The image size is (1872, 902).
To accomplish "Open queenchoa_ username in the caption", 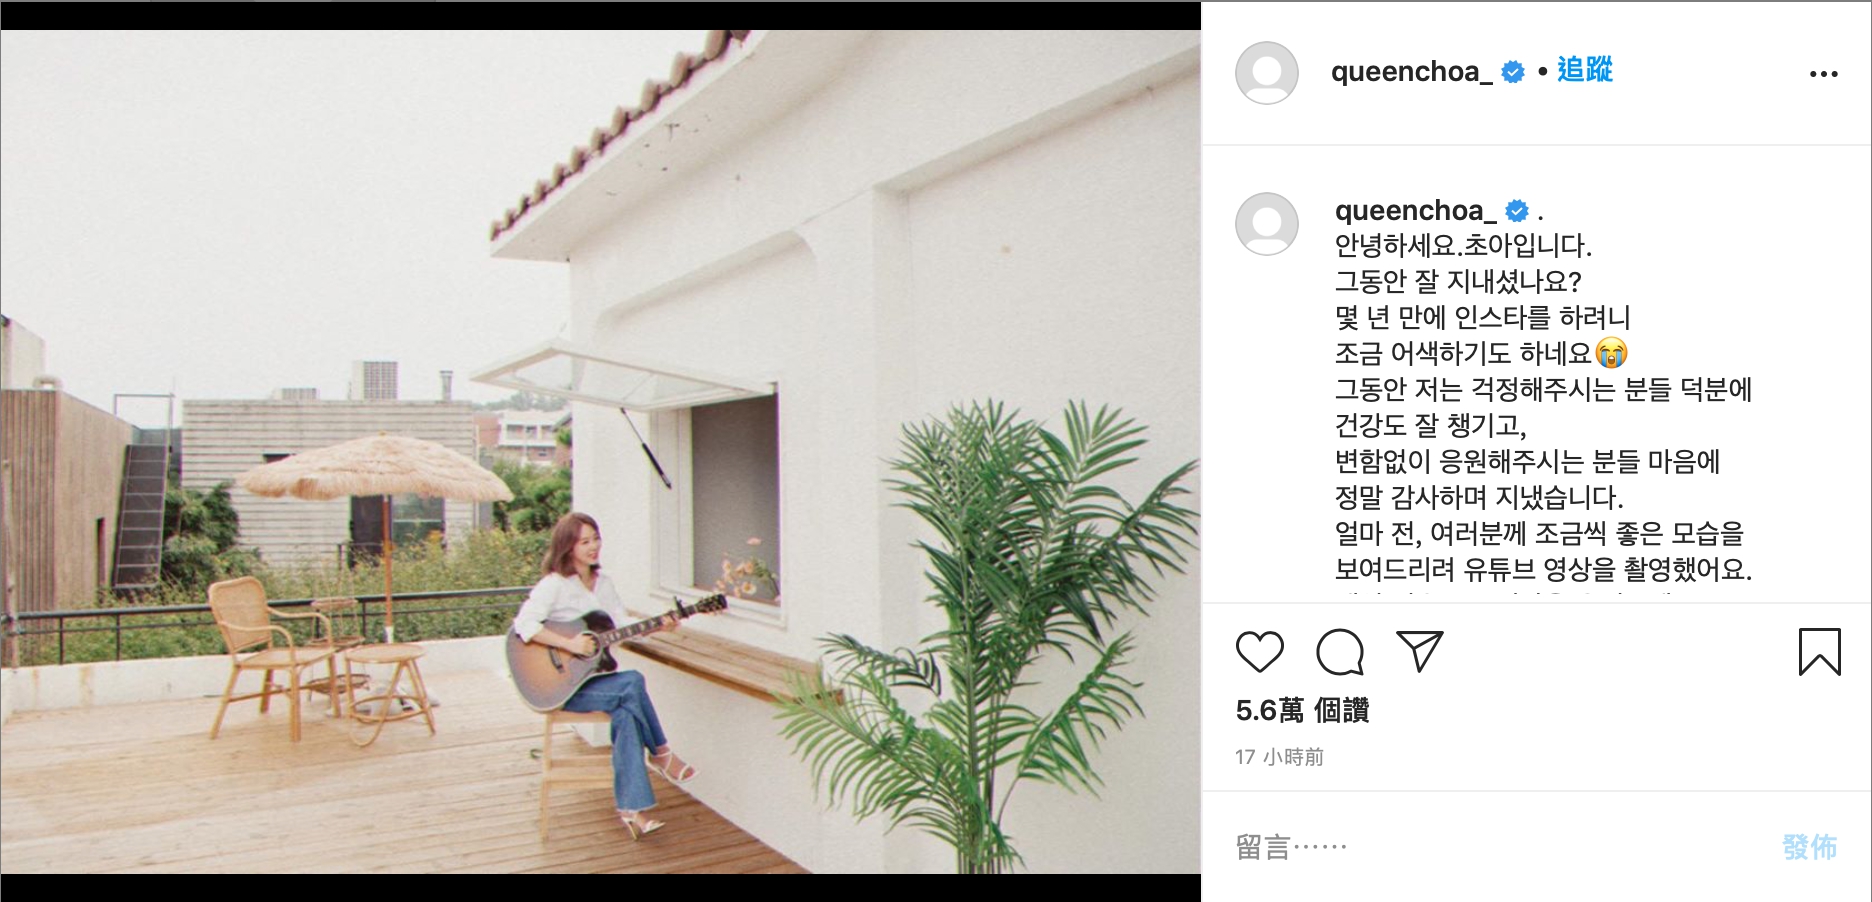I will tap(1415, 211).
